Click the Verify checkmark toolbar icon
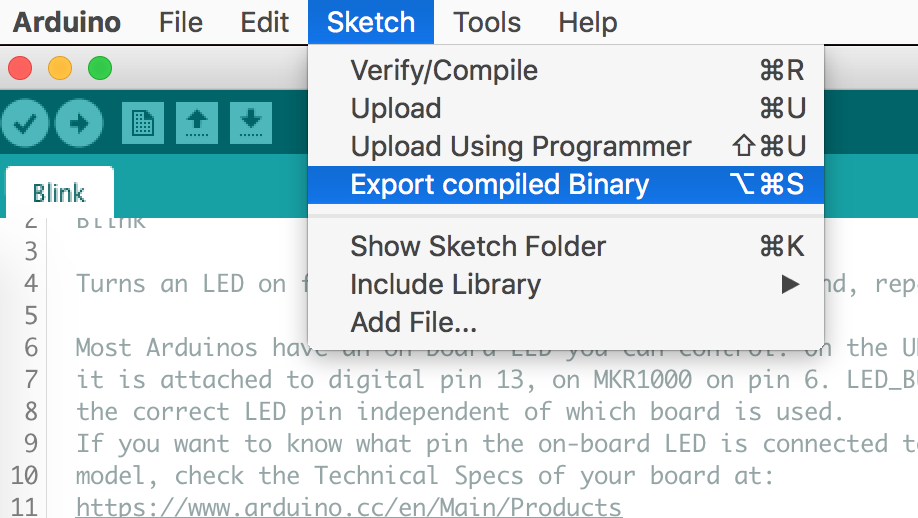The image size is (918, 518). pos(26,124)
